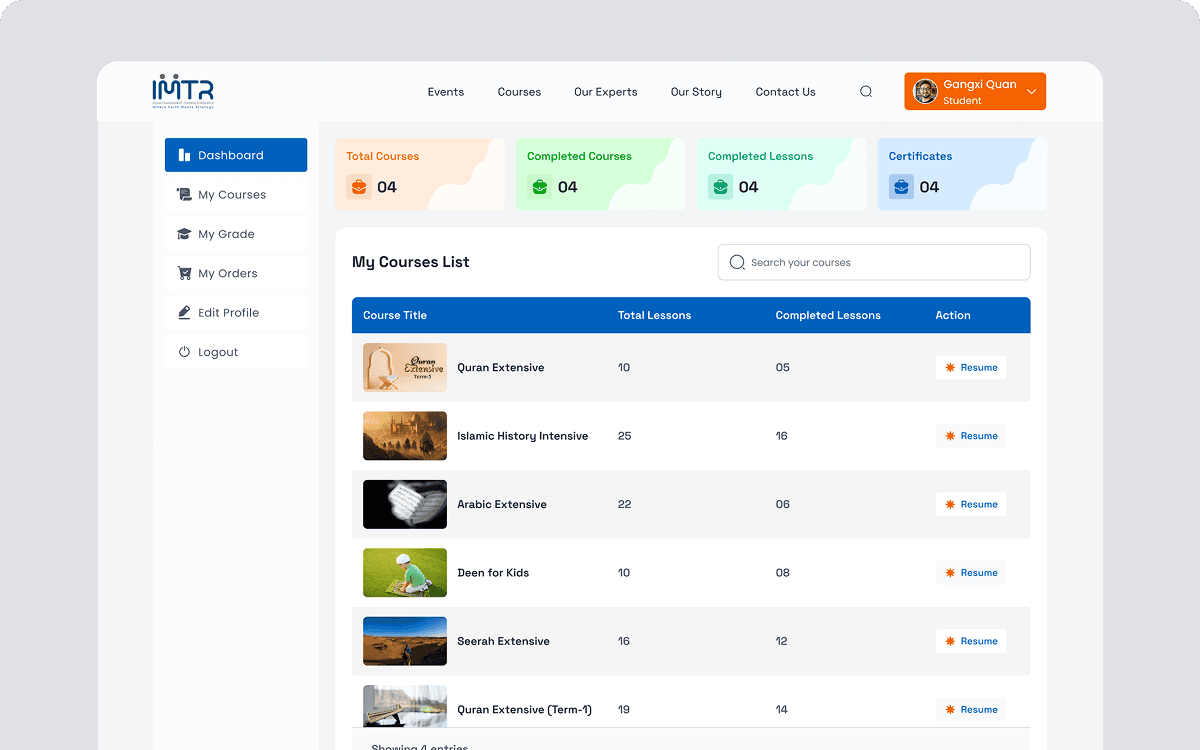
Task: Click the blue briefcase icon on Certificates card
Action: pos(900,186)
